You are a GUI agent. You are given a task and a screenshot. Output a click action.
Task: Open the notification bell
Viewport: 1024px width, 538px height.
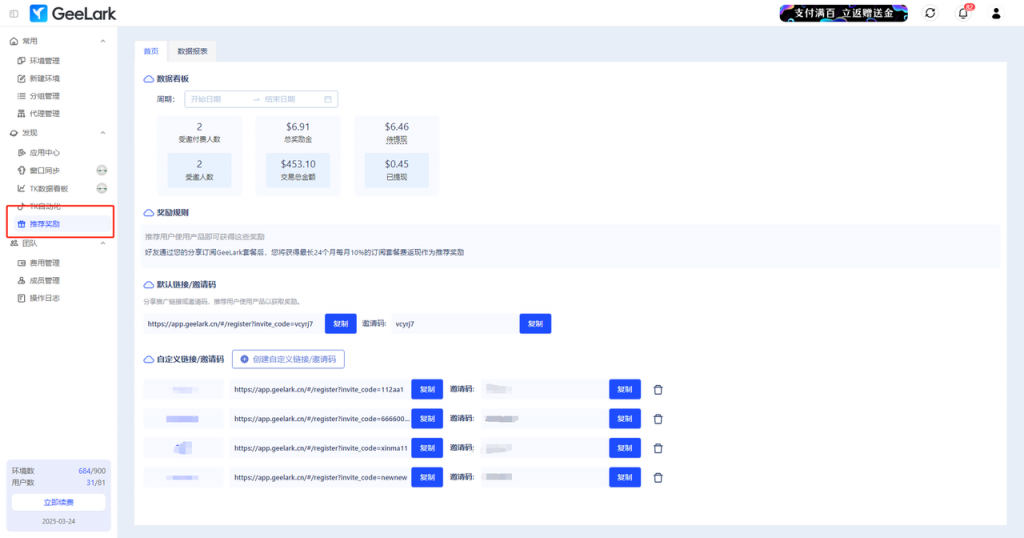[963, 13]
